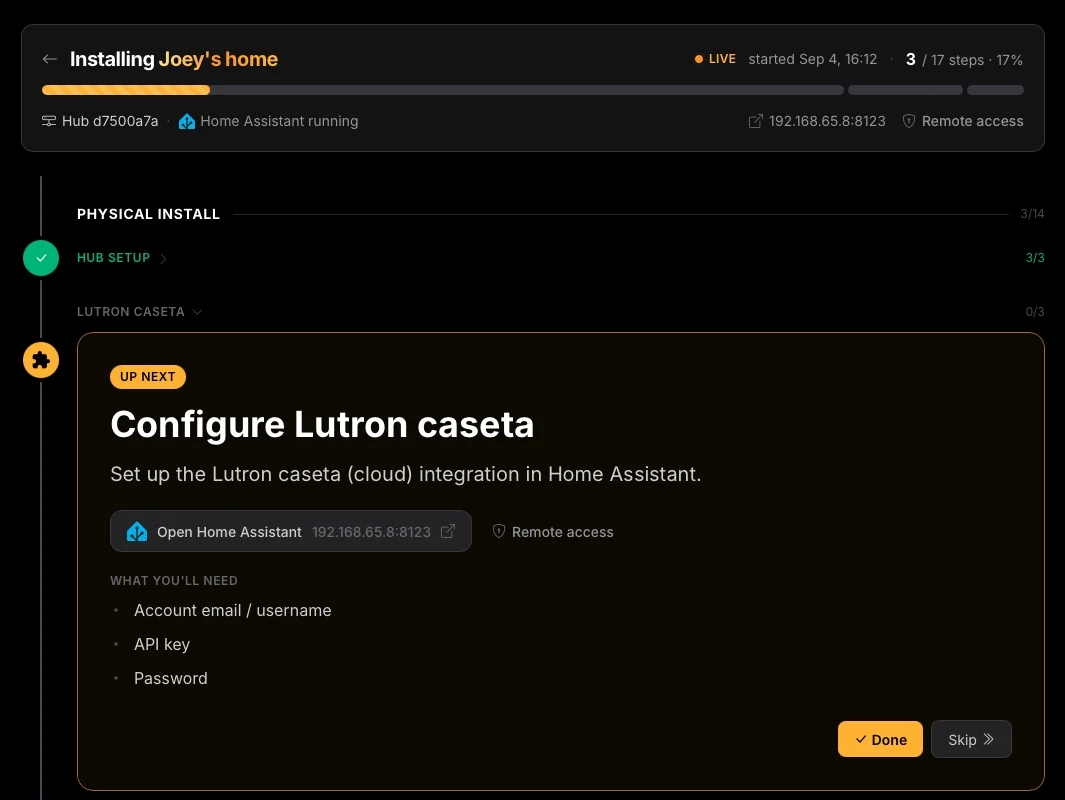Click the Lutron Caseta section label
1065x800 pixels.
tap(130, 312)
